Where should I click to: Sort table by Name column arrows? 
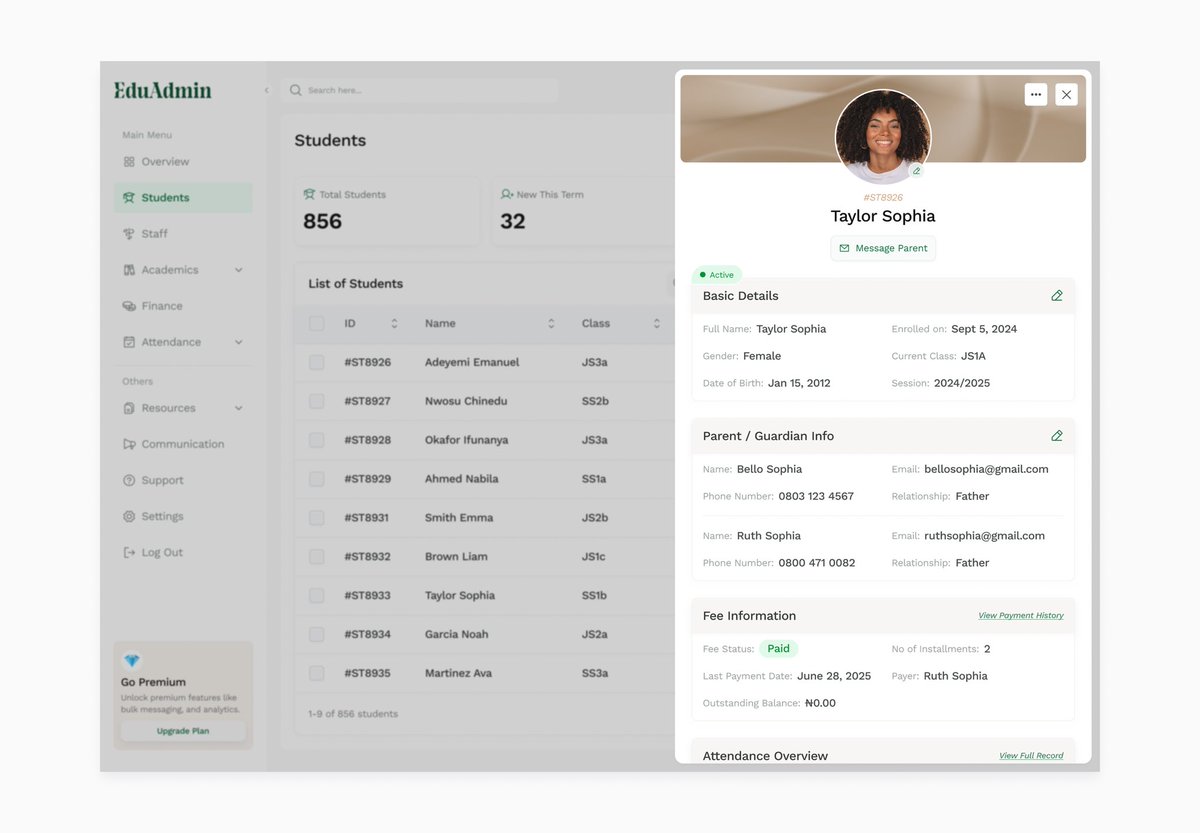(x=551, y=324)
